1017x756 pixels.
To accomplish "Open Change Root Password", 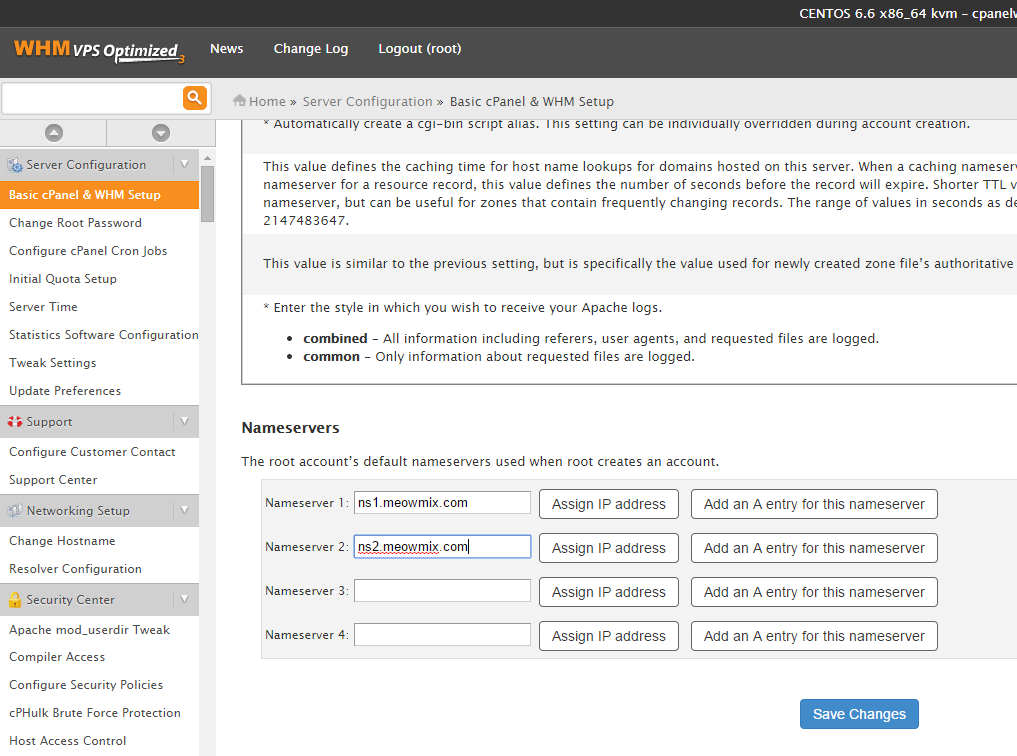I will [x=75, y=222].
